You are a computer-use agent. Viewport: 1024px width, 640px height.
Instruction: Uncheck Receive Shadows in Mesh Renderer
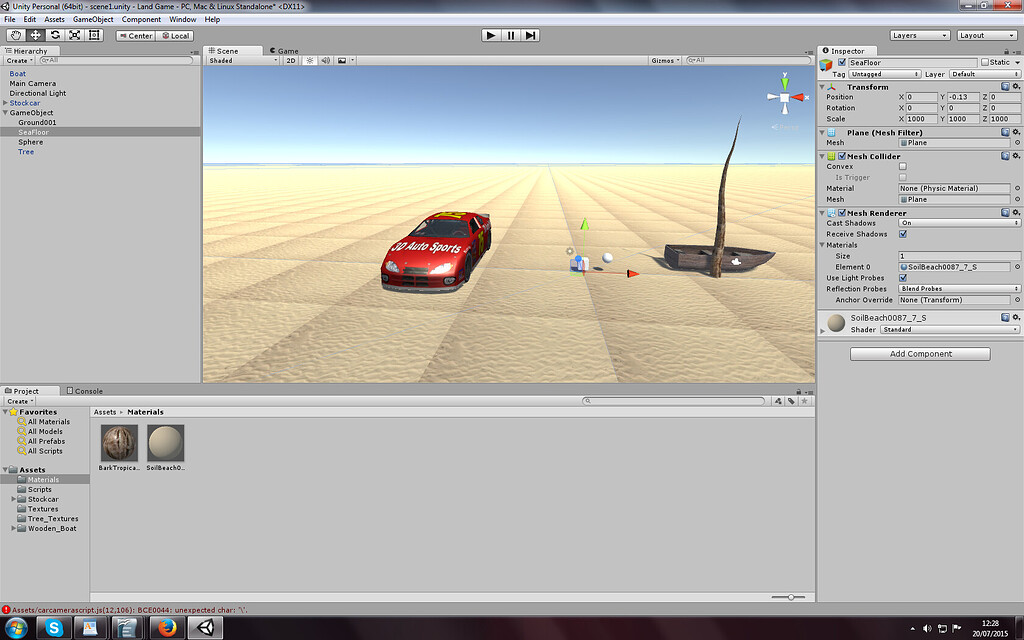click(903, 233)
